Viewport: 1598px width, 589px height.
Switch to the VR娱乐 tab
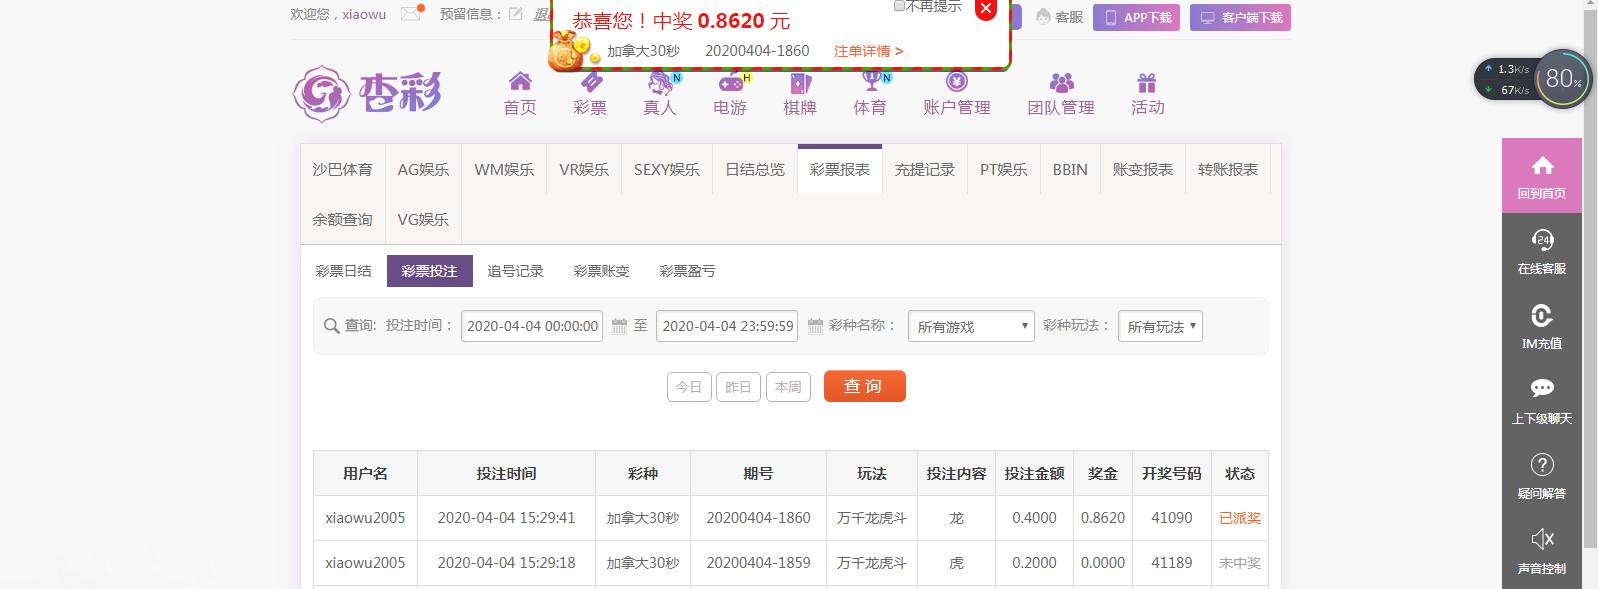click(x=584, y=169)
